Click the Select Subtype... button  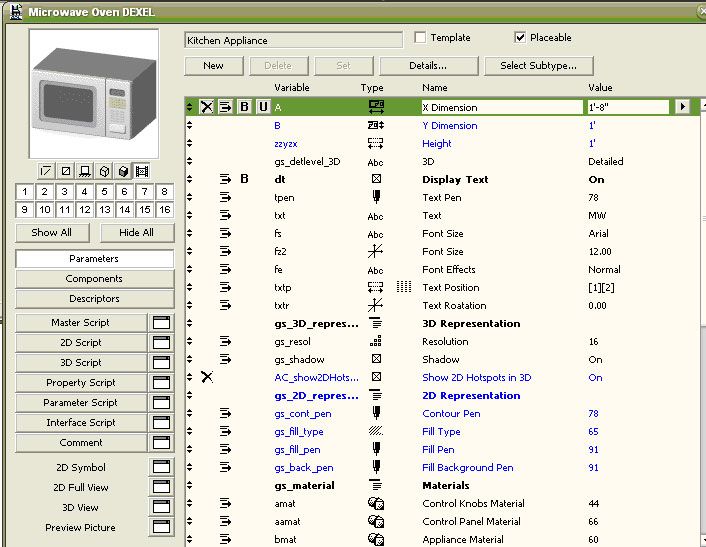tap(538, 66)
